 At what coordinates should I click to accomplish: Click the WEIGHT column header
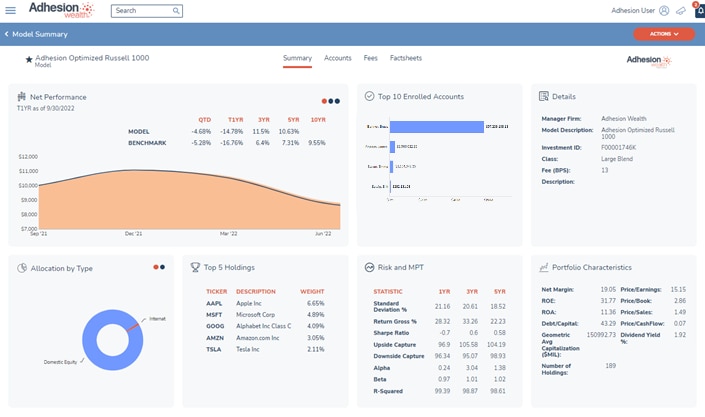(x=312, y=291)
